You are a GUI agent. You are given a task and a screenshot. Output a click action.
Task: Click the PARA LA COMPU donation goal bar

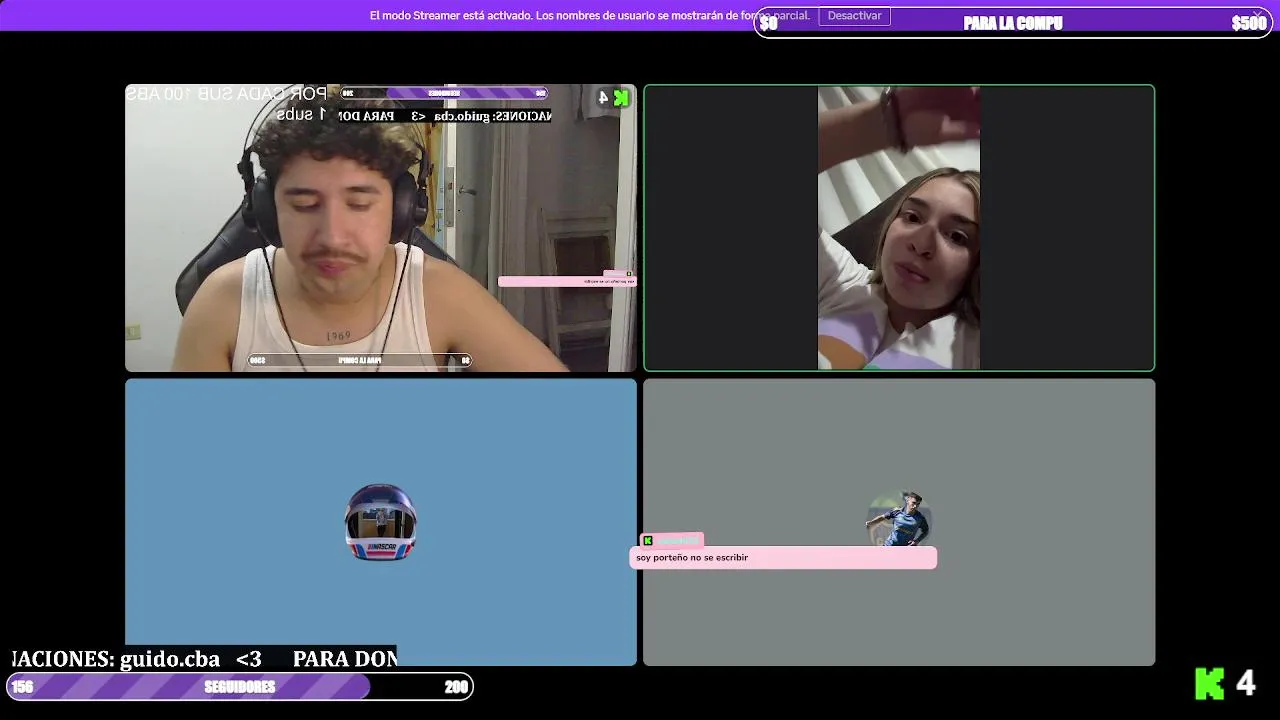coord(1013,23)
